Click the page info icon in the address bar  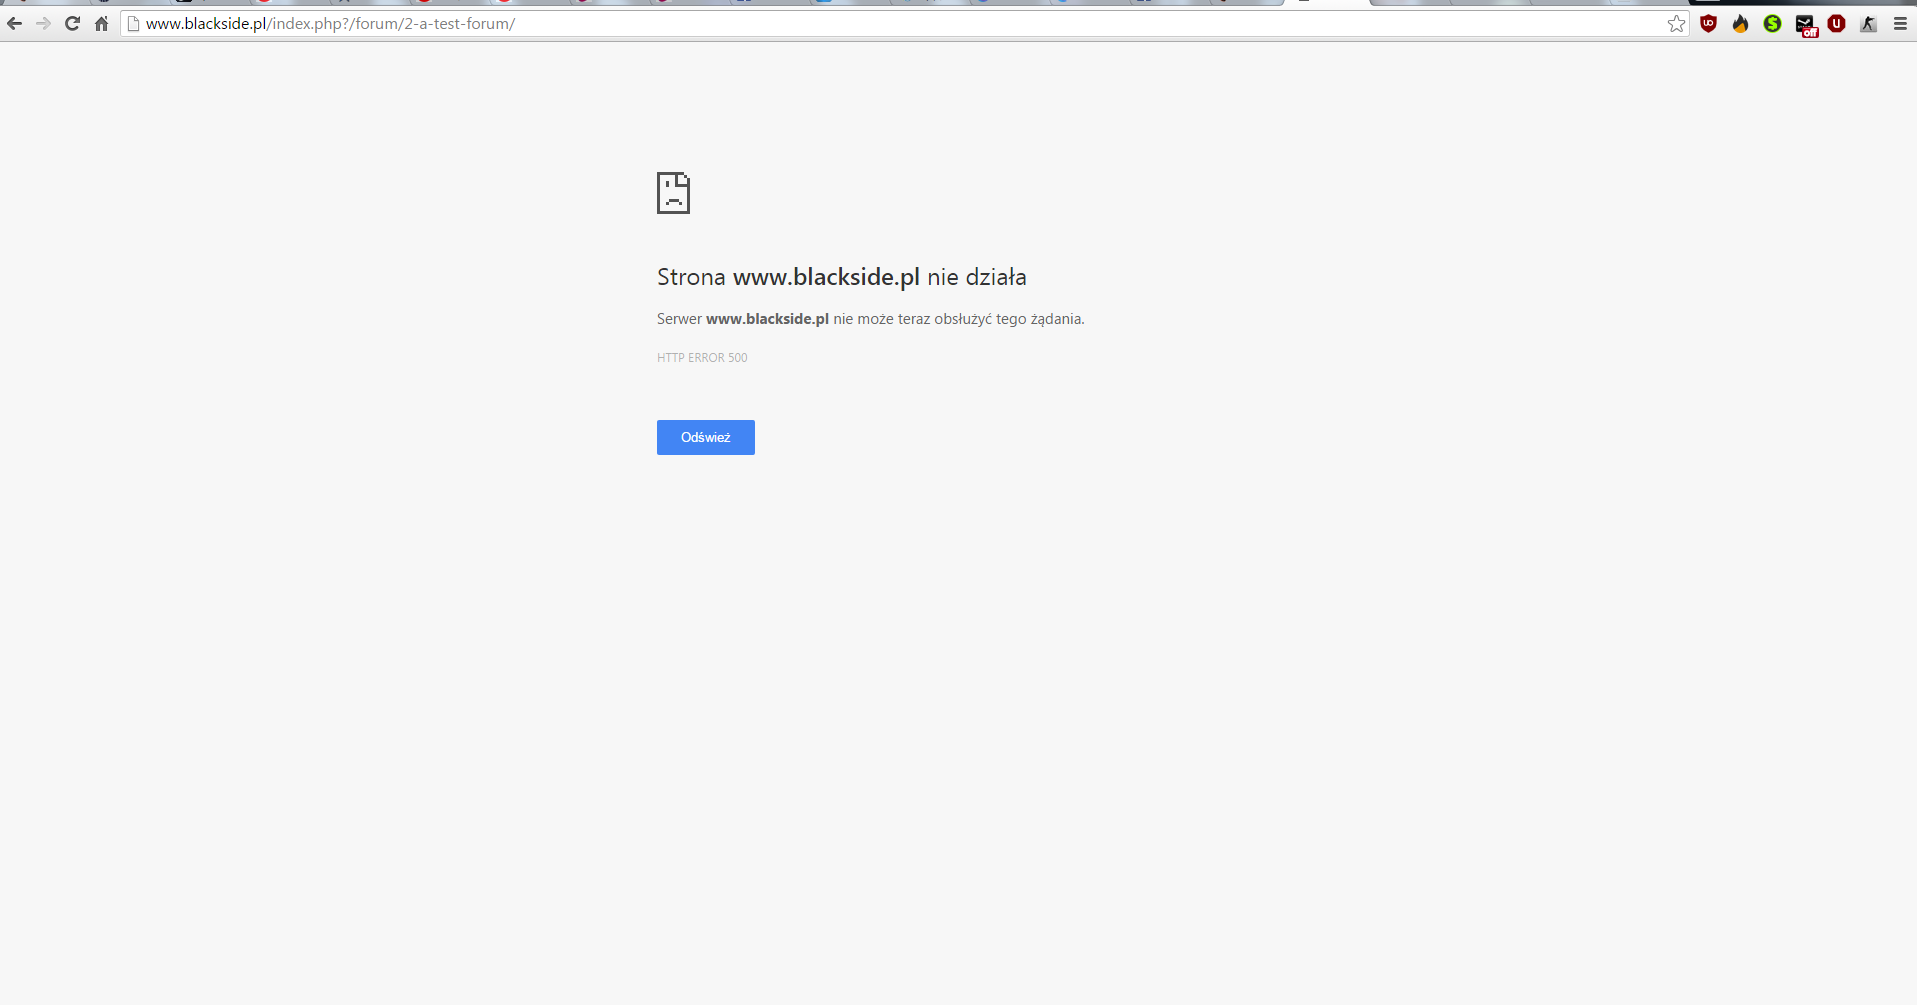(x=133, y=24)
